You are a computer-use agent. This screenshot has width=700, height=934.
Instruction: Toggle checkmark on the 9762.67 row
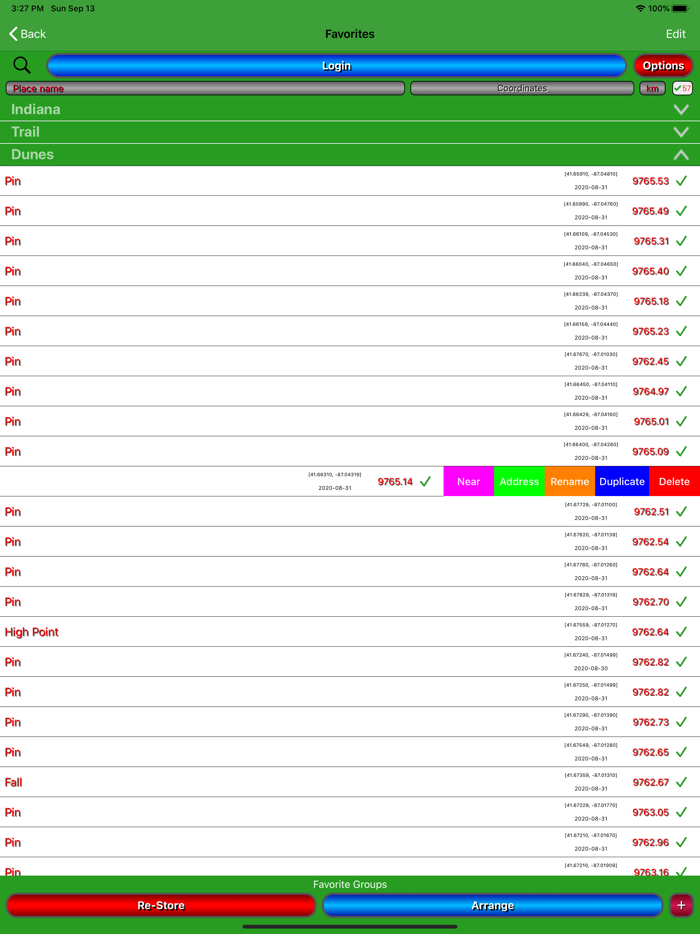[682, 782]
